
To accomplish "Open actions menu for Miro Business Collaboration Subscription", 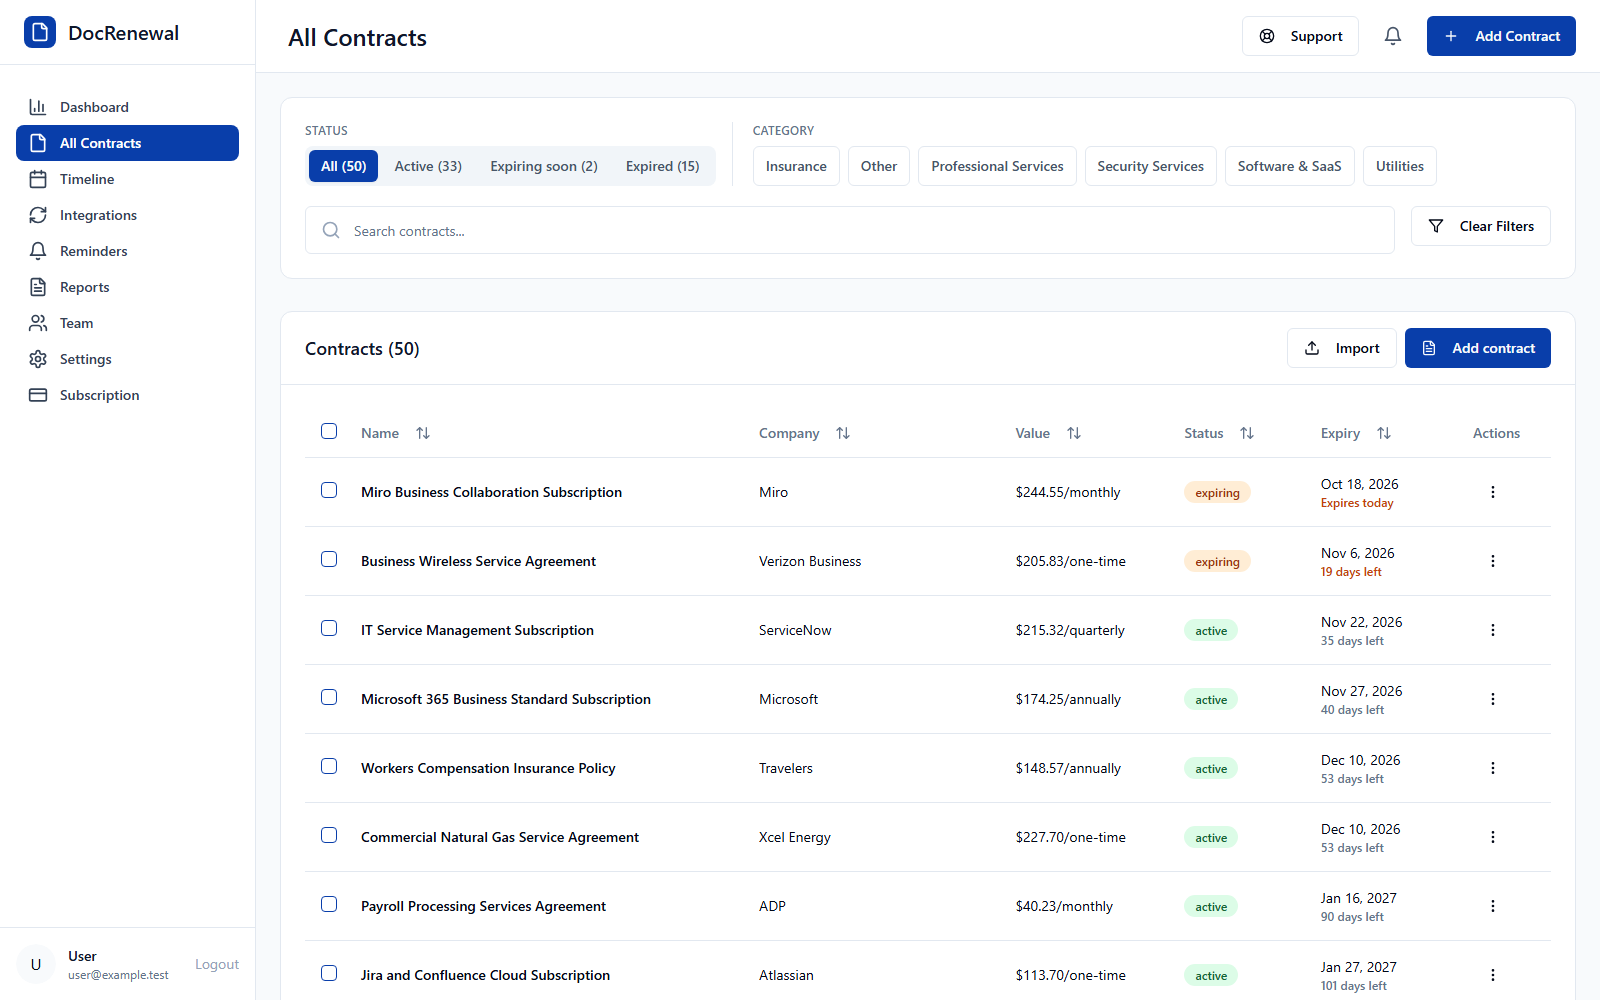I will click(1493, 492).
